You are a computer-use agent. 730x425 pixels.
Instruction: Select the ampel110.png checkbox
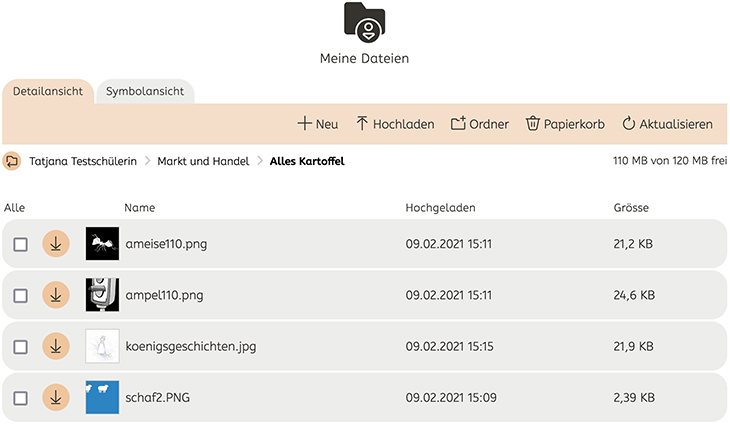click(20, 296)
